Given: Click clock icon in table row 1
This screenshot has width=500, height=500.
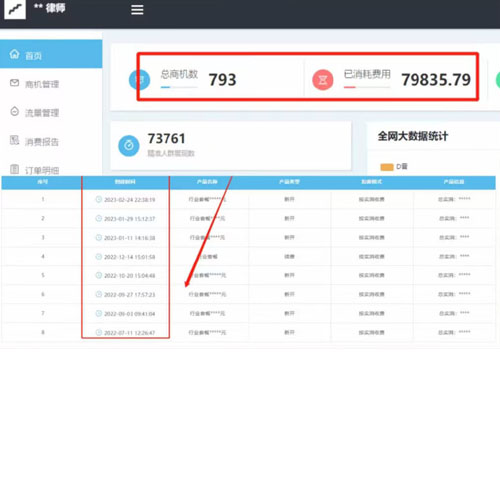Looking at the screenshot, I should (x=99, y=199).
